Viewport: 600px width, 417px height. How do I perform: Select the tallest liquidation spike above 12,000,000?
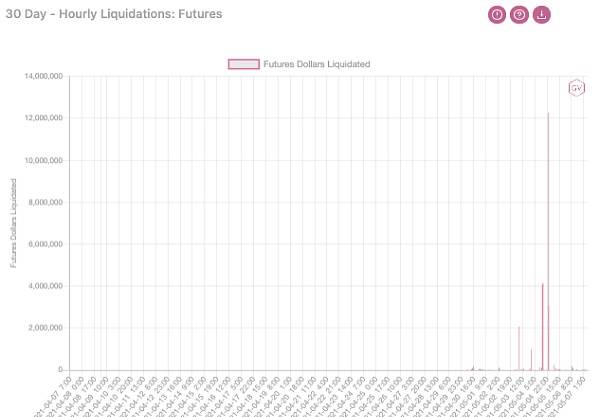click(x=548, y=241)
